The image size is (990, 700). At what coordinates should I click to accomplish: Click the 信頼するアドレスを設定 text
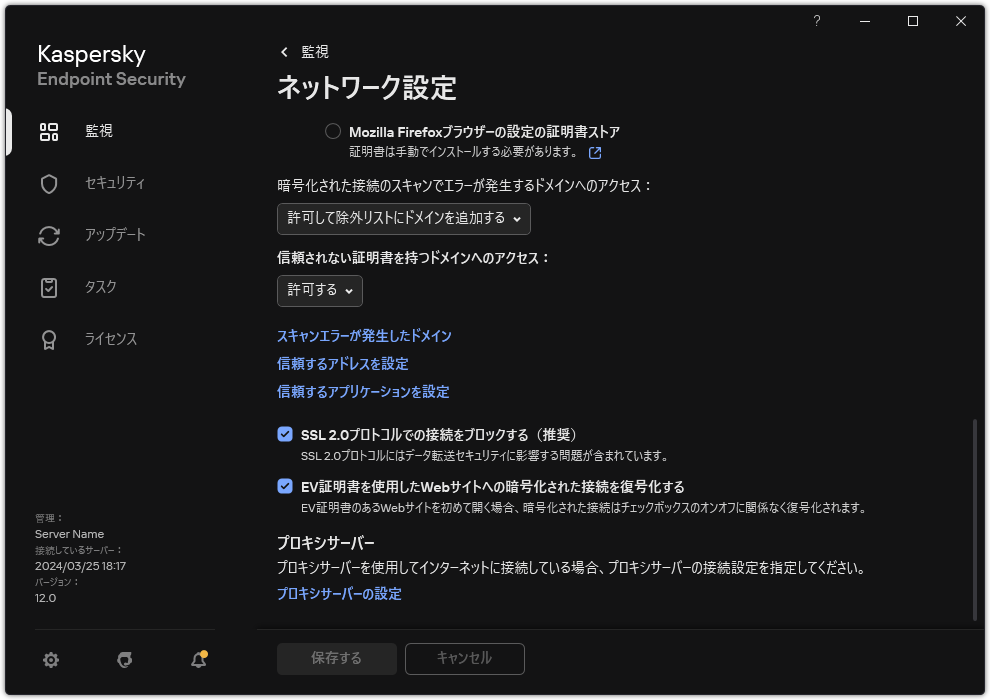pos(343,363)
